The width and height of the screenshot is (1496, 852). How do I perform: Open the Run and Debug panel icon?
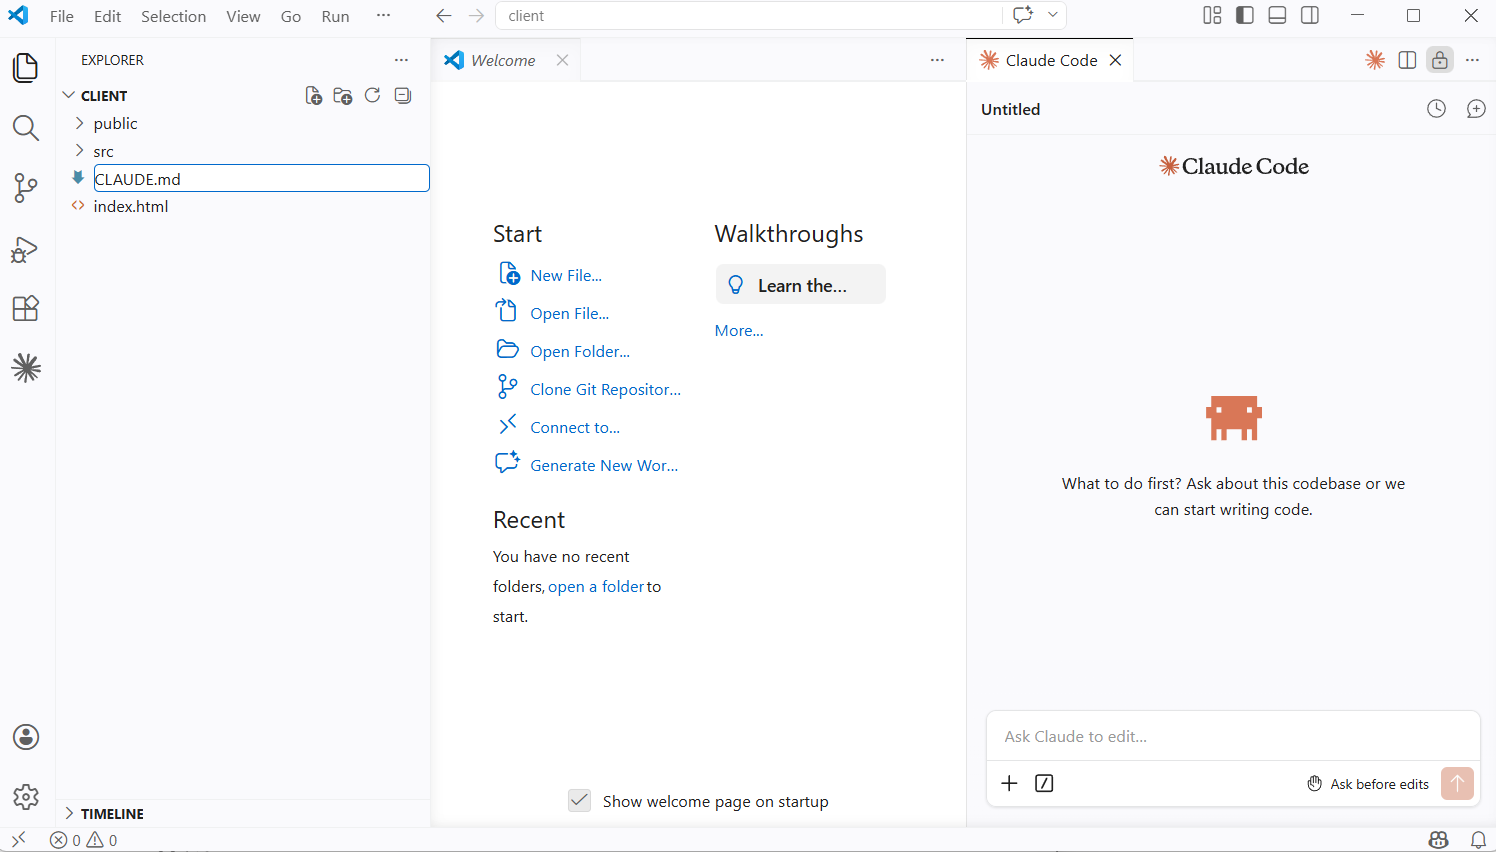(25, 250)
